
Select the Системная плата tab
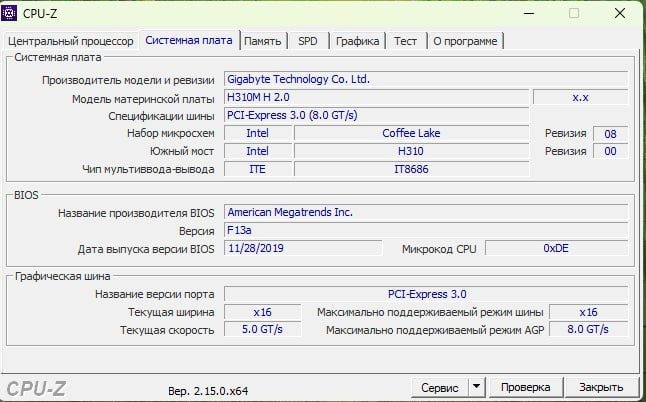click(x=189, y=40)
